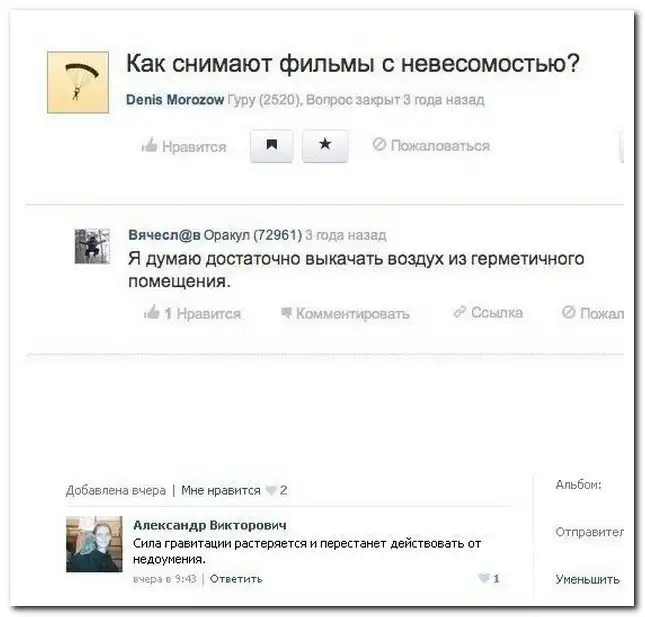Click the answer's Пожал report link

[593, 313]
